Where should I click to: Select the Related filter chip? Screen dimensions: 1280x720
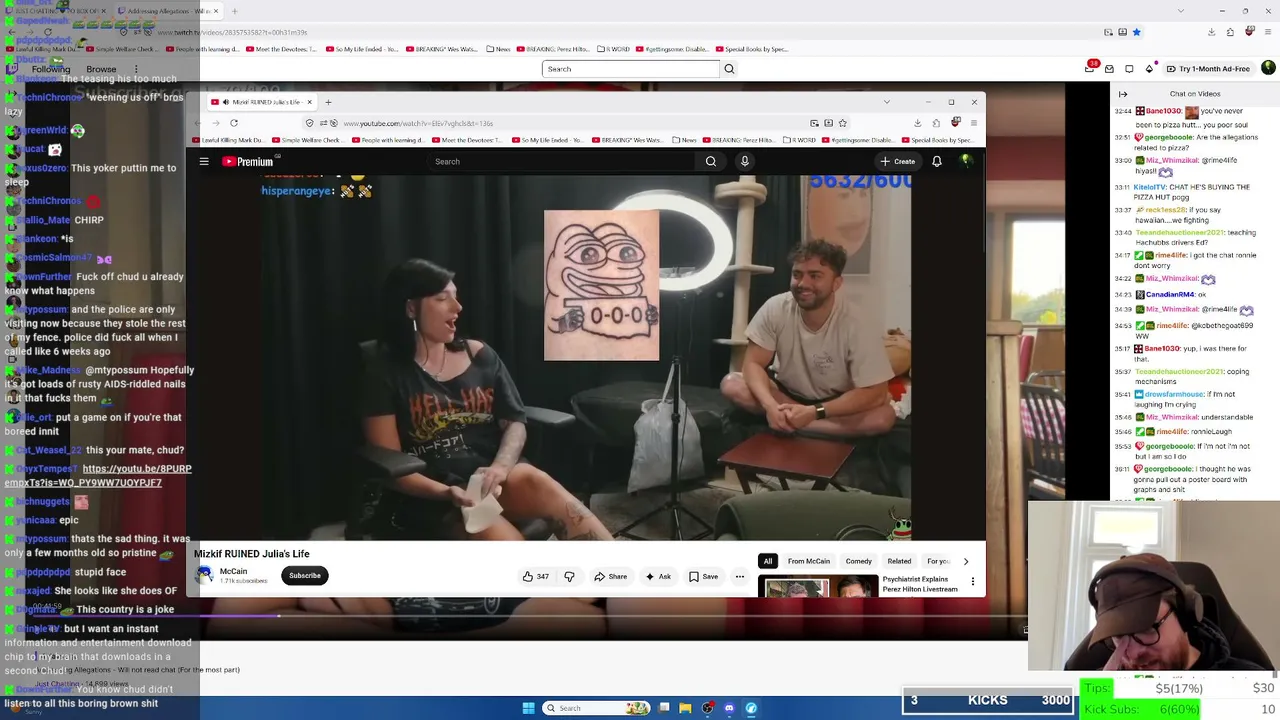tap(899, 561)
